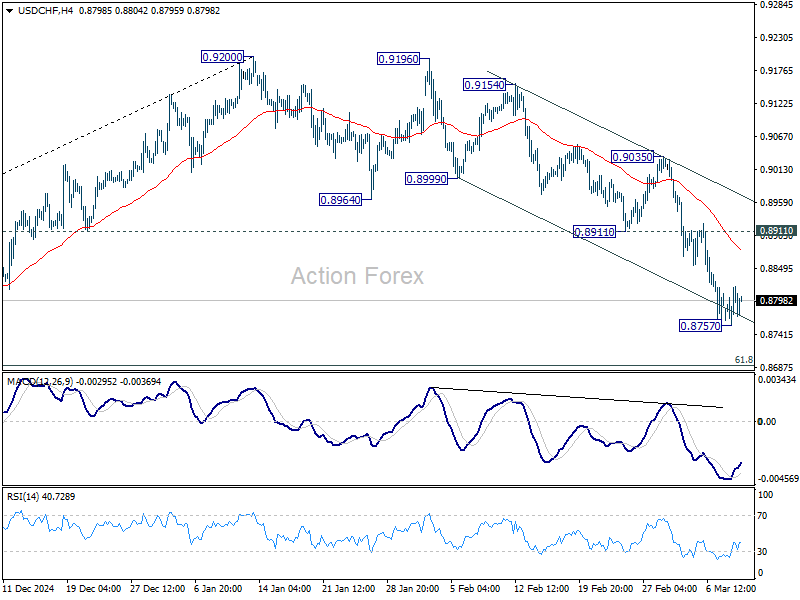The width and height of the screenshot is (800, 600).
Task: Click the MACD 0.003434 scale value
Action: (x=777, y=380)
